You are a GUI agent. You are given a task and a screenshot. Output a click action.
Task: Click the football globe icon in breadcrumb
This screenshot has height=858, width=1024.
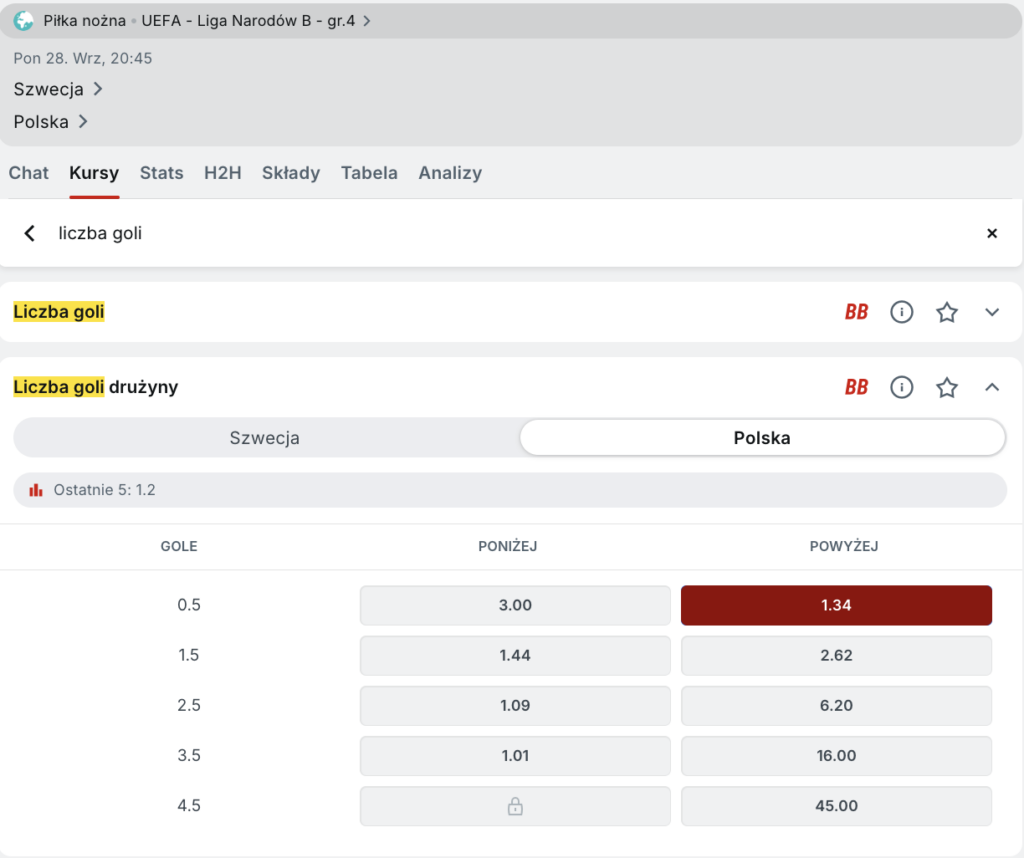(24, 21)
